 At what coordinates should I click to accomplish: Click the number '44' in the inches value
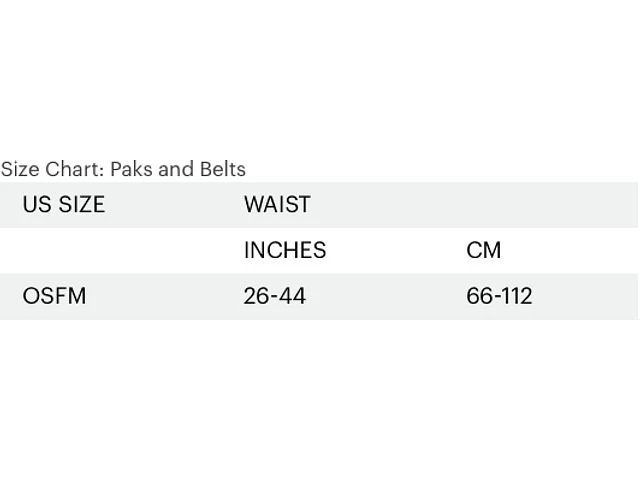pos(292,296)
